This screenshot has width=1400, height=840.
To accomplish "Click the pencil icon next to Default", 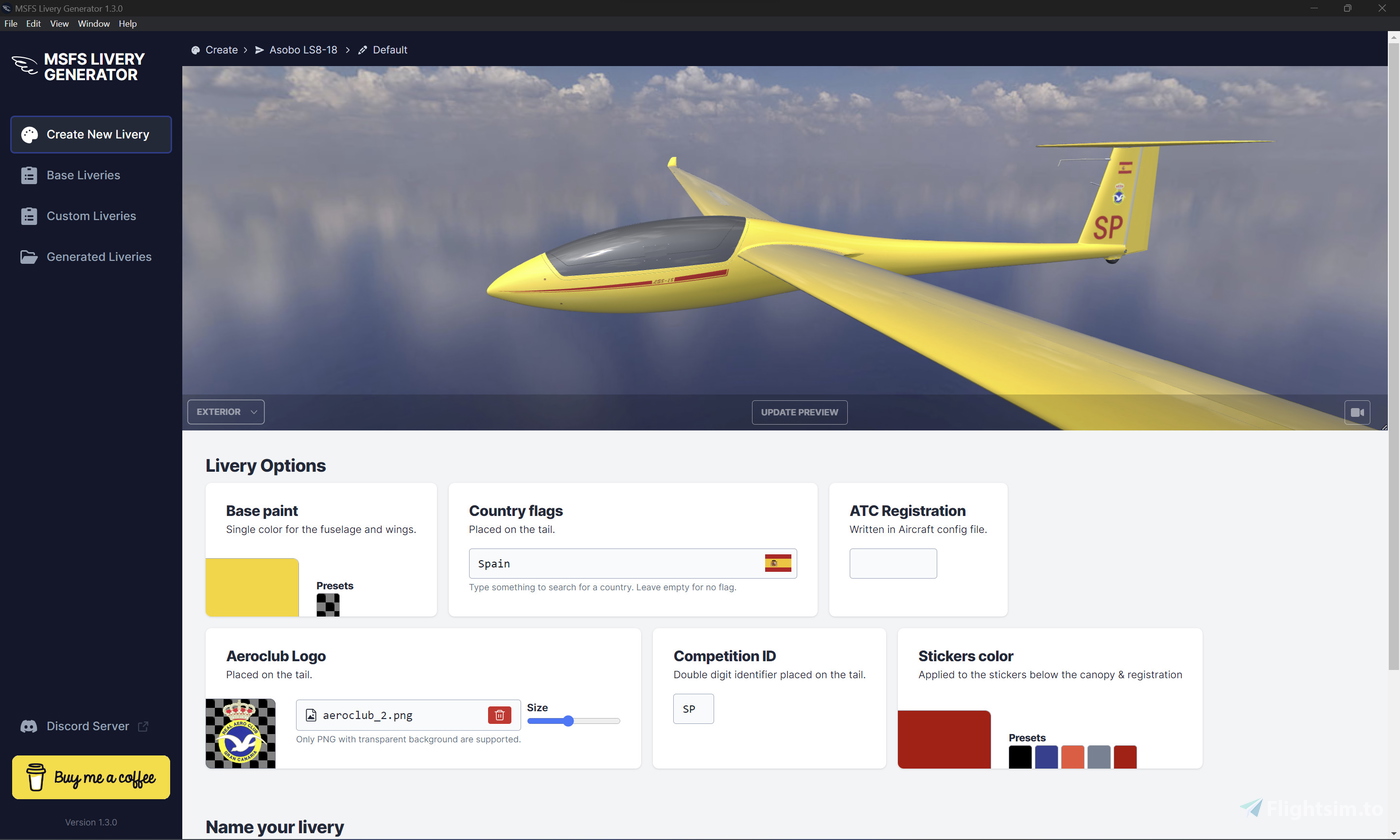I will pyautogui.click(x=362, y=49).
